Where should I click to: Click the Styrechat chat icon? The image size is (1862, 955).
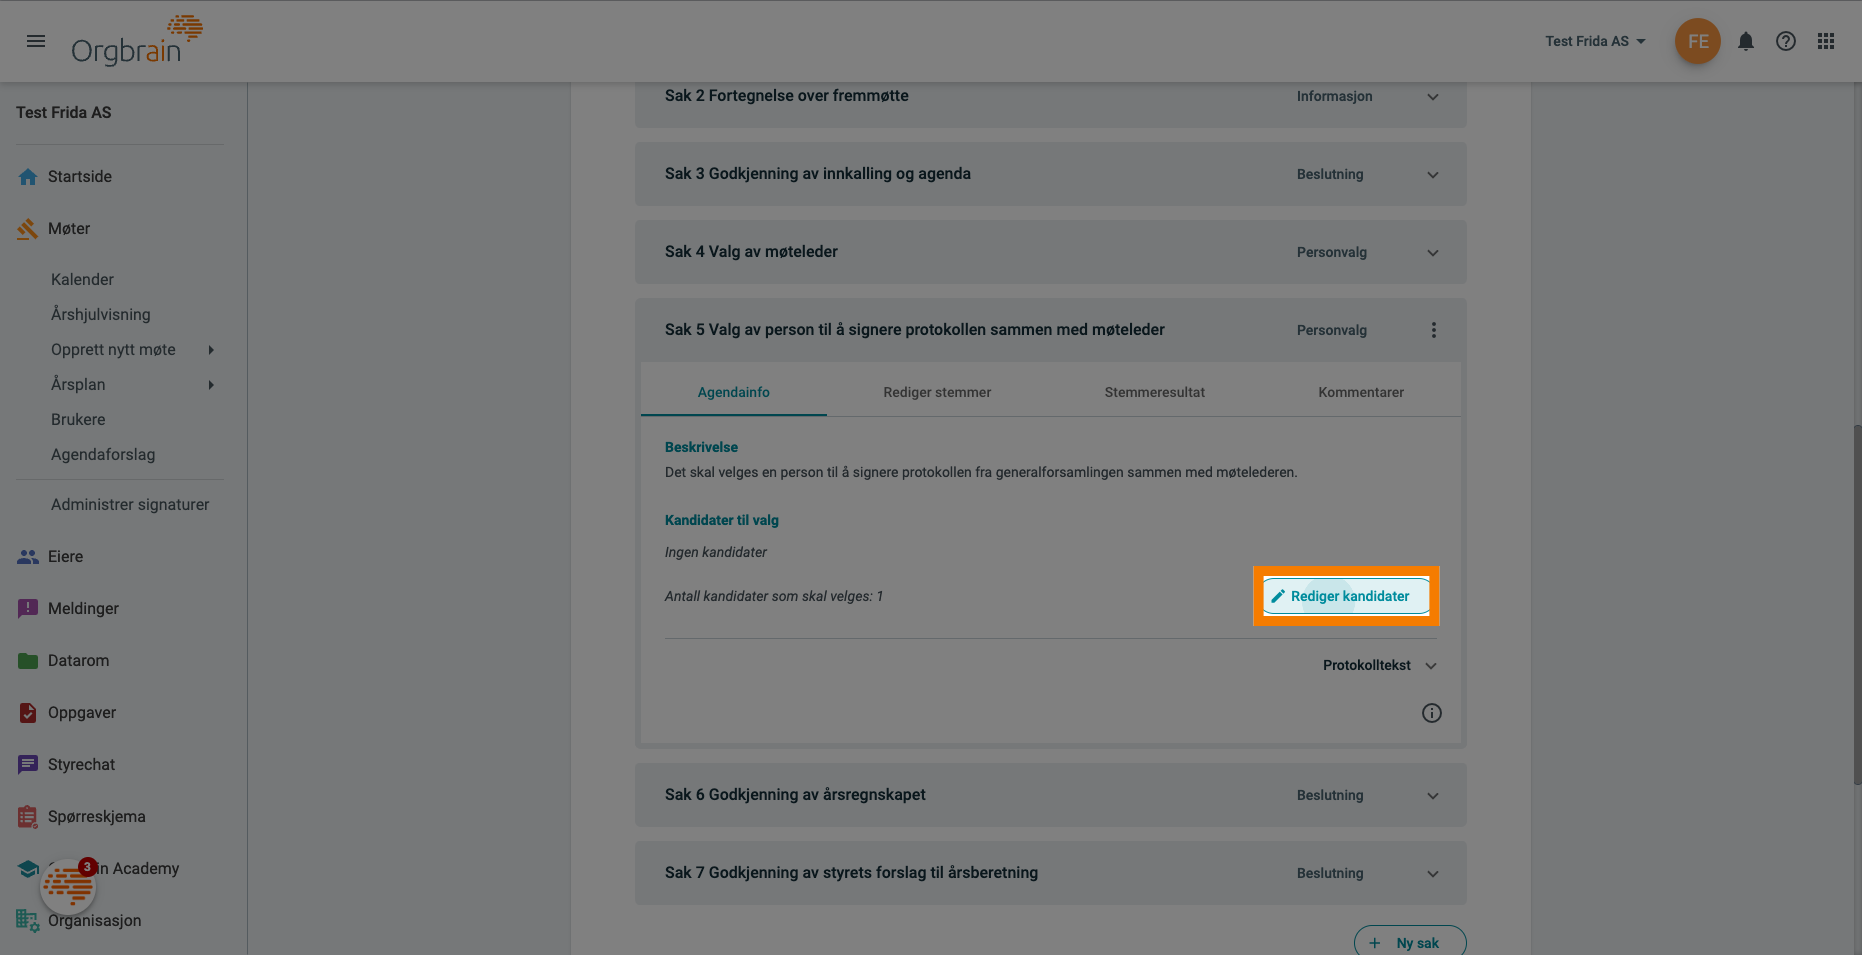click(x=28, y=765)
